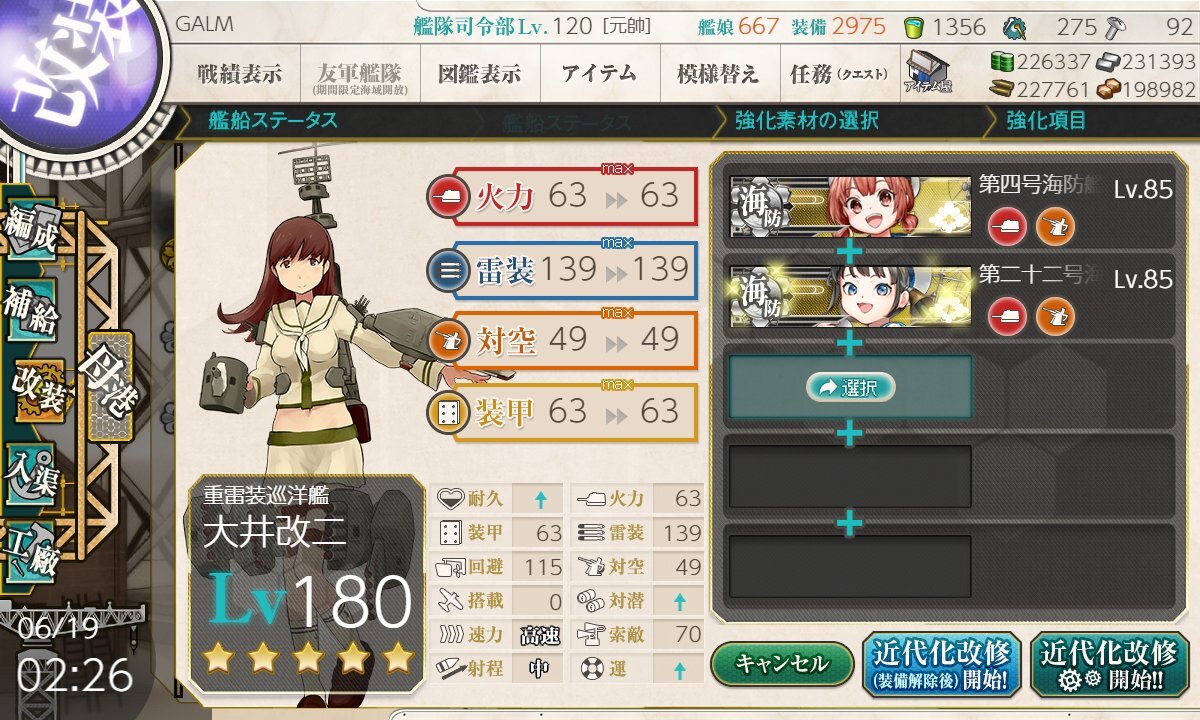Open the 図鑑表示 encyclopedia tab

click(480, 73)
